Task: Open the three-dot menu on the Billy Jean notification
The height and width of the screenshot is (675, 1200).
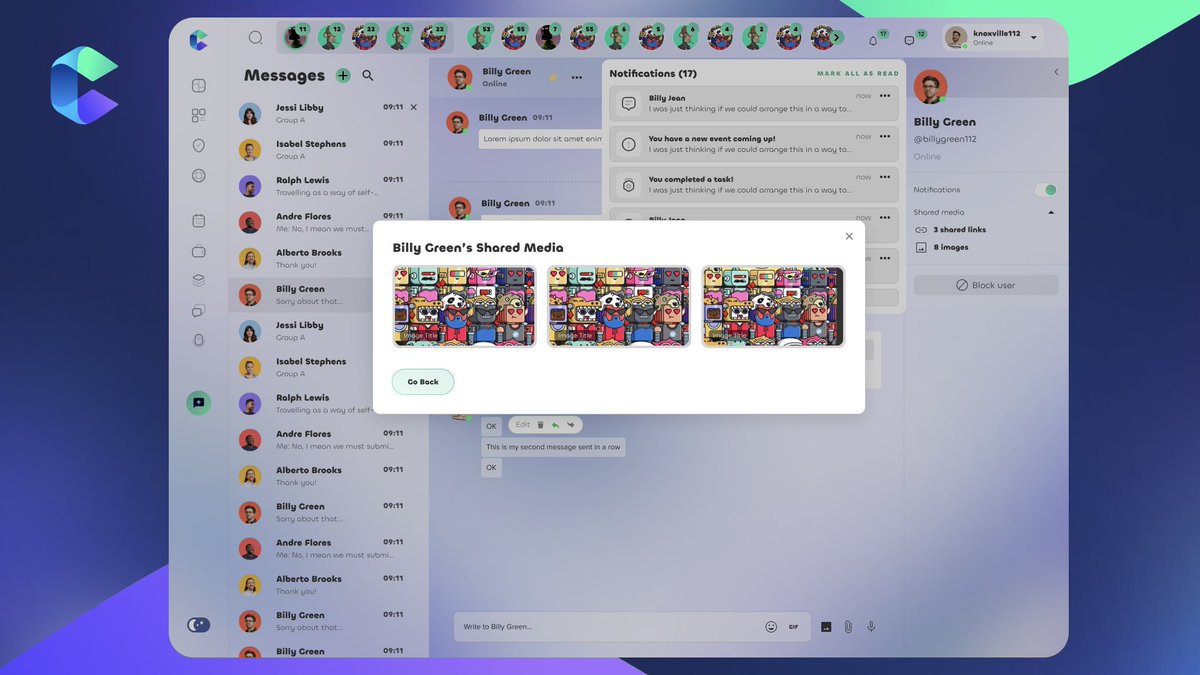Action: [x=885, y=96]
